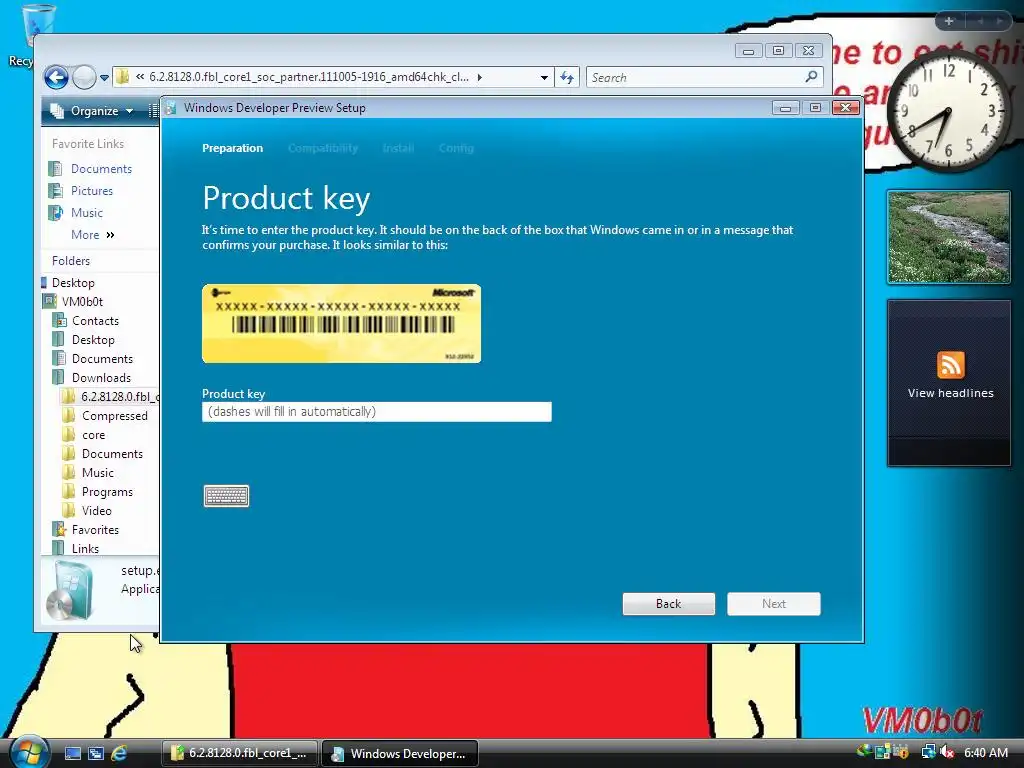Switch to Windows Developer taskbar button
1024x768 pixels.
tap(400, 754)
